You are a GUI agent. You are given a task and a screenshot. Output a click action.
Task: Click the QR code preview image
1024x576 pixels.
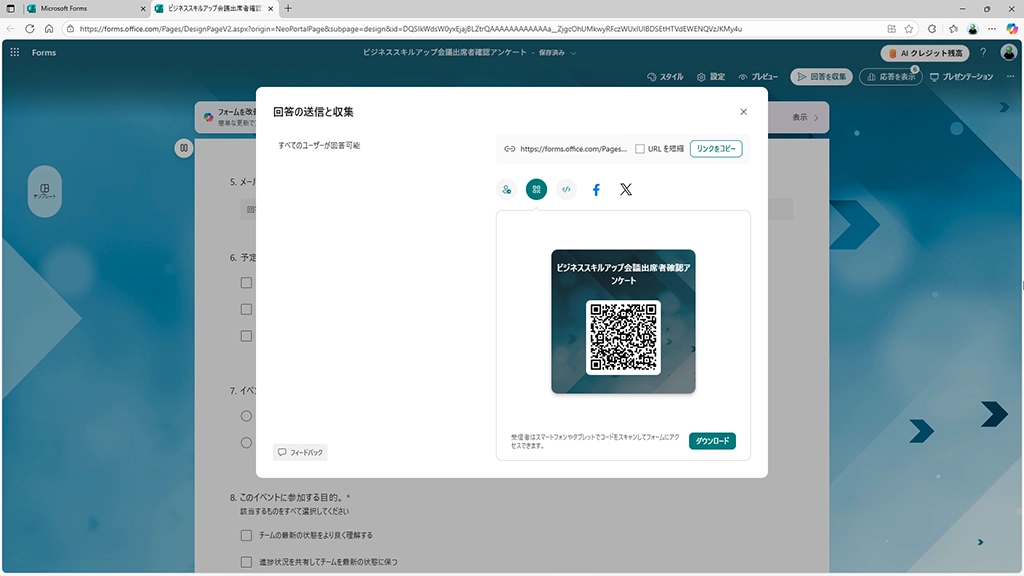[x=623, y=337]
